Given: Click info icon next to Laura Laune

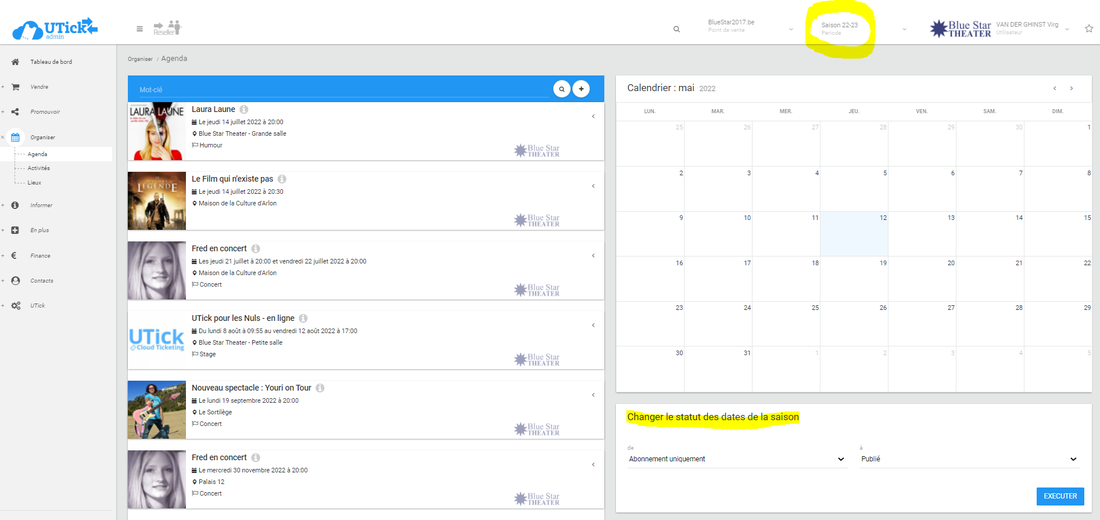Looking at the screenshot, I should click(x=244, y=109).
